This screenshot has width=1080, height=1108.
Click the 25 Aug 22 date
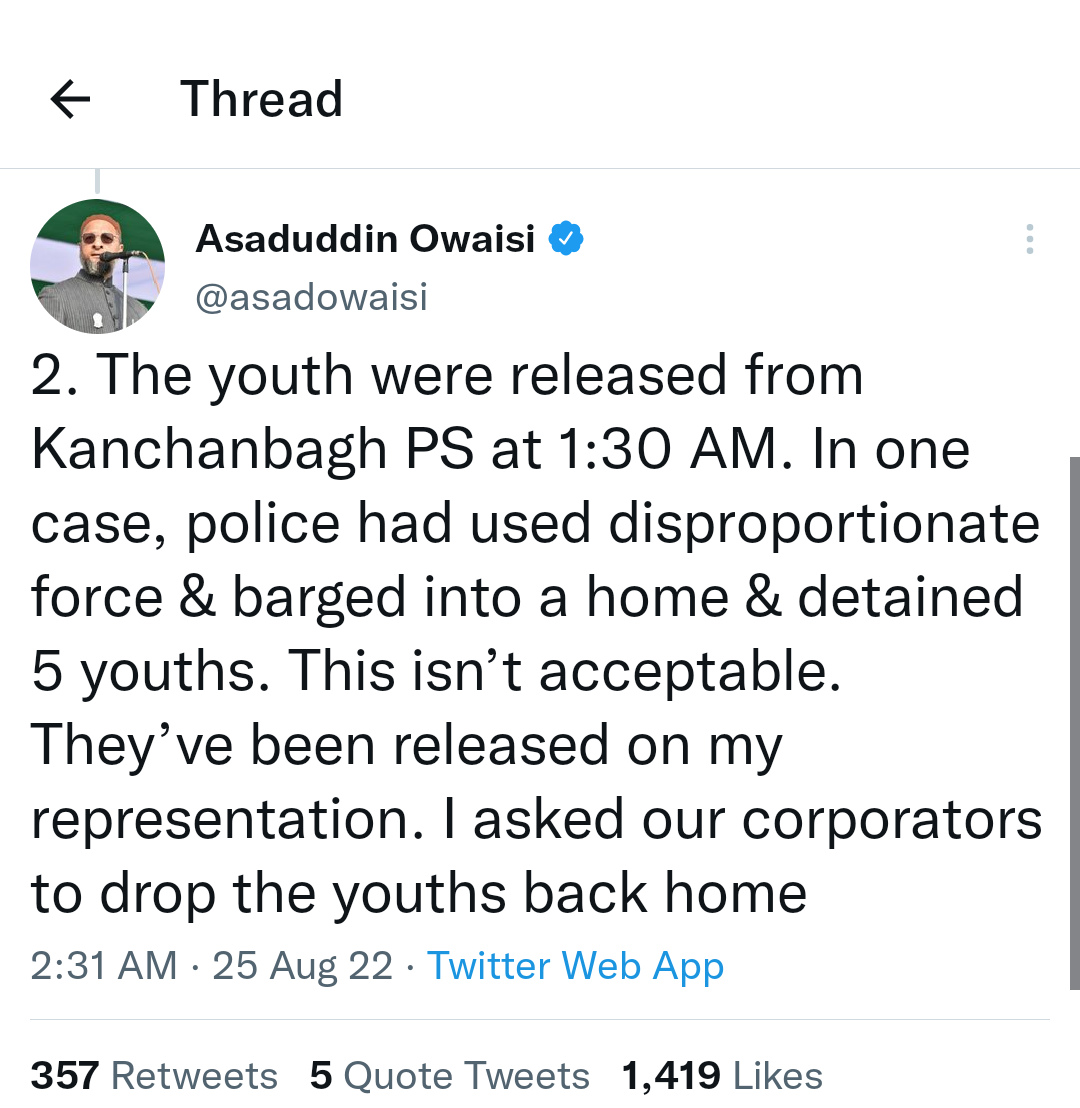click(x=302, y=966)
